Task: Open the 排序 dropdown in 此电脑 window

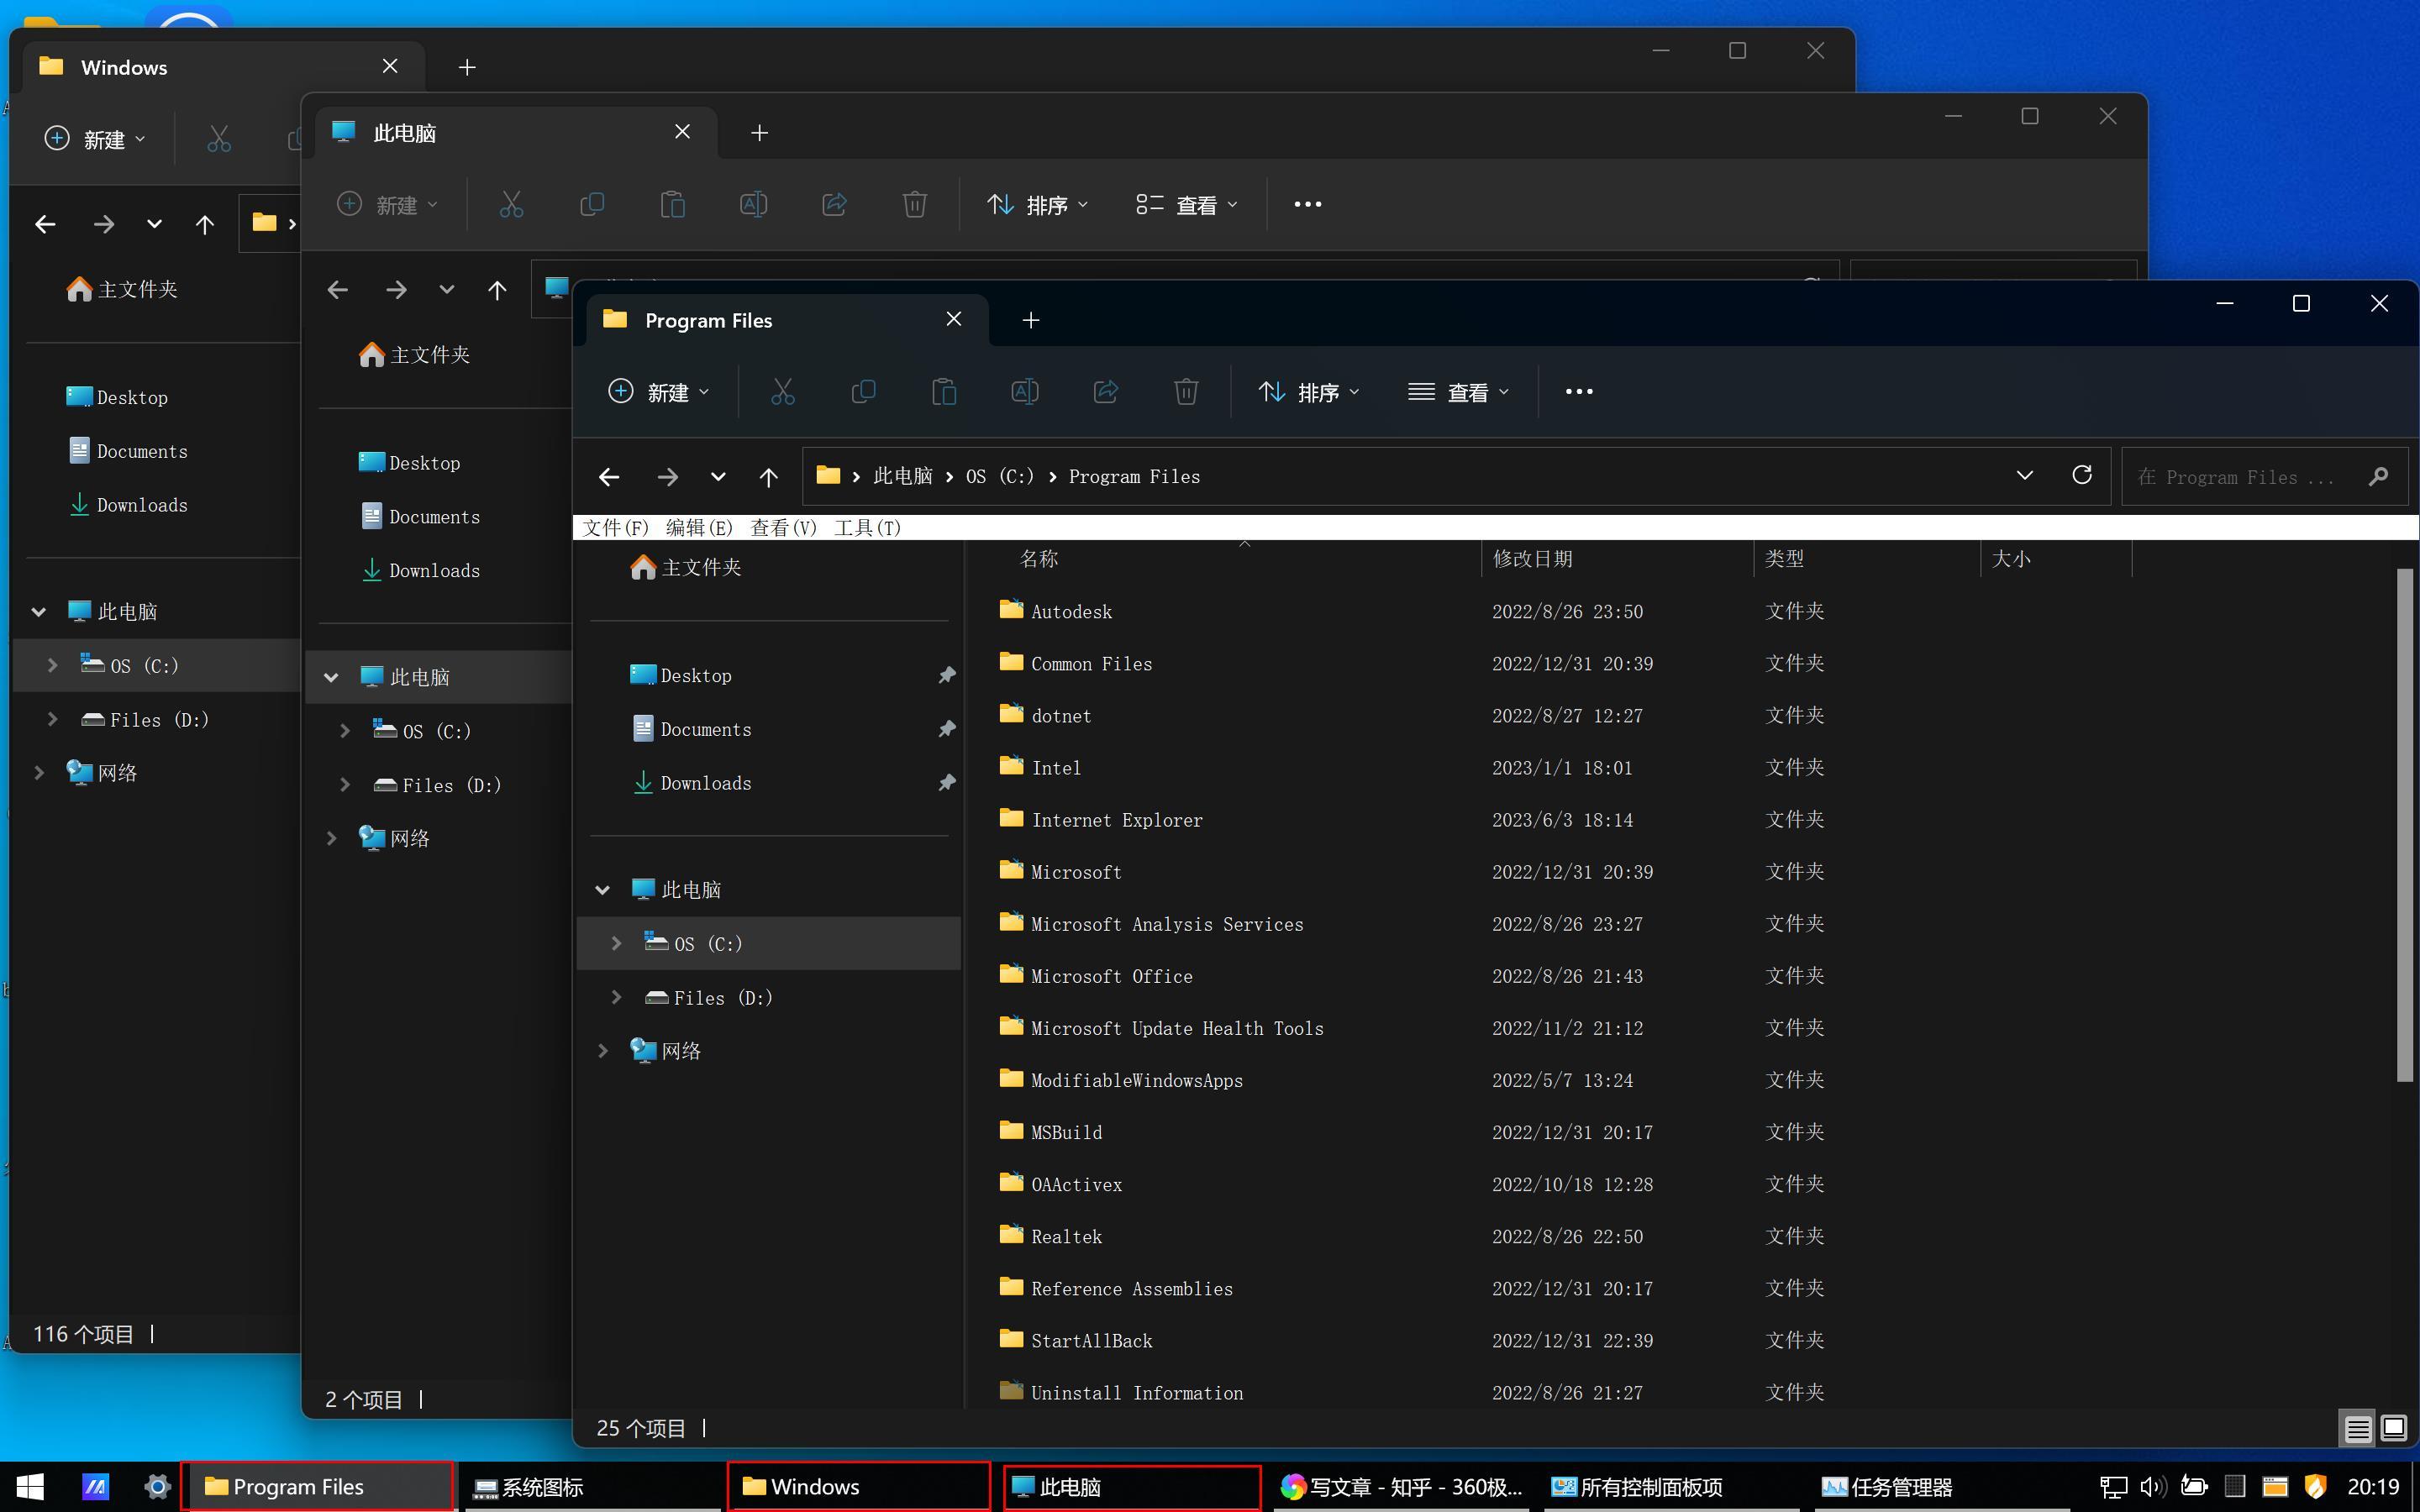Action: [x=1038, y=205]
